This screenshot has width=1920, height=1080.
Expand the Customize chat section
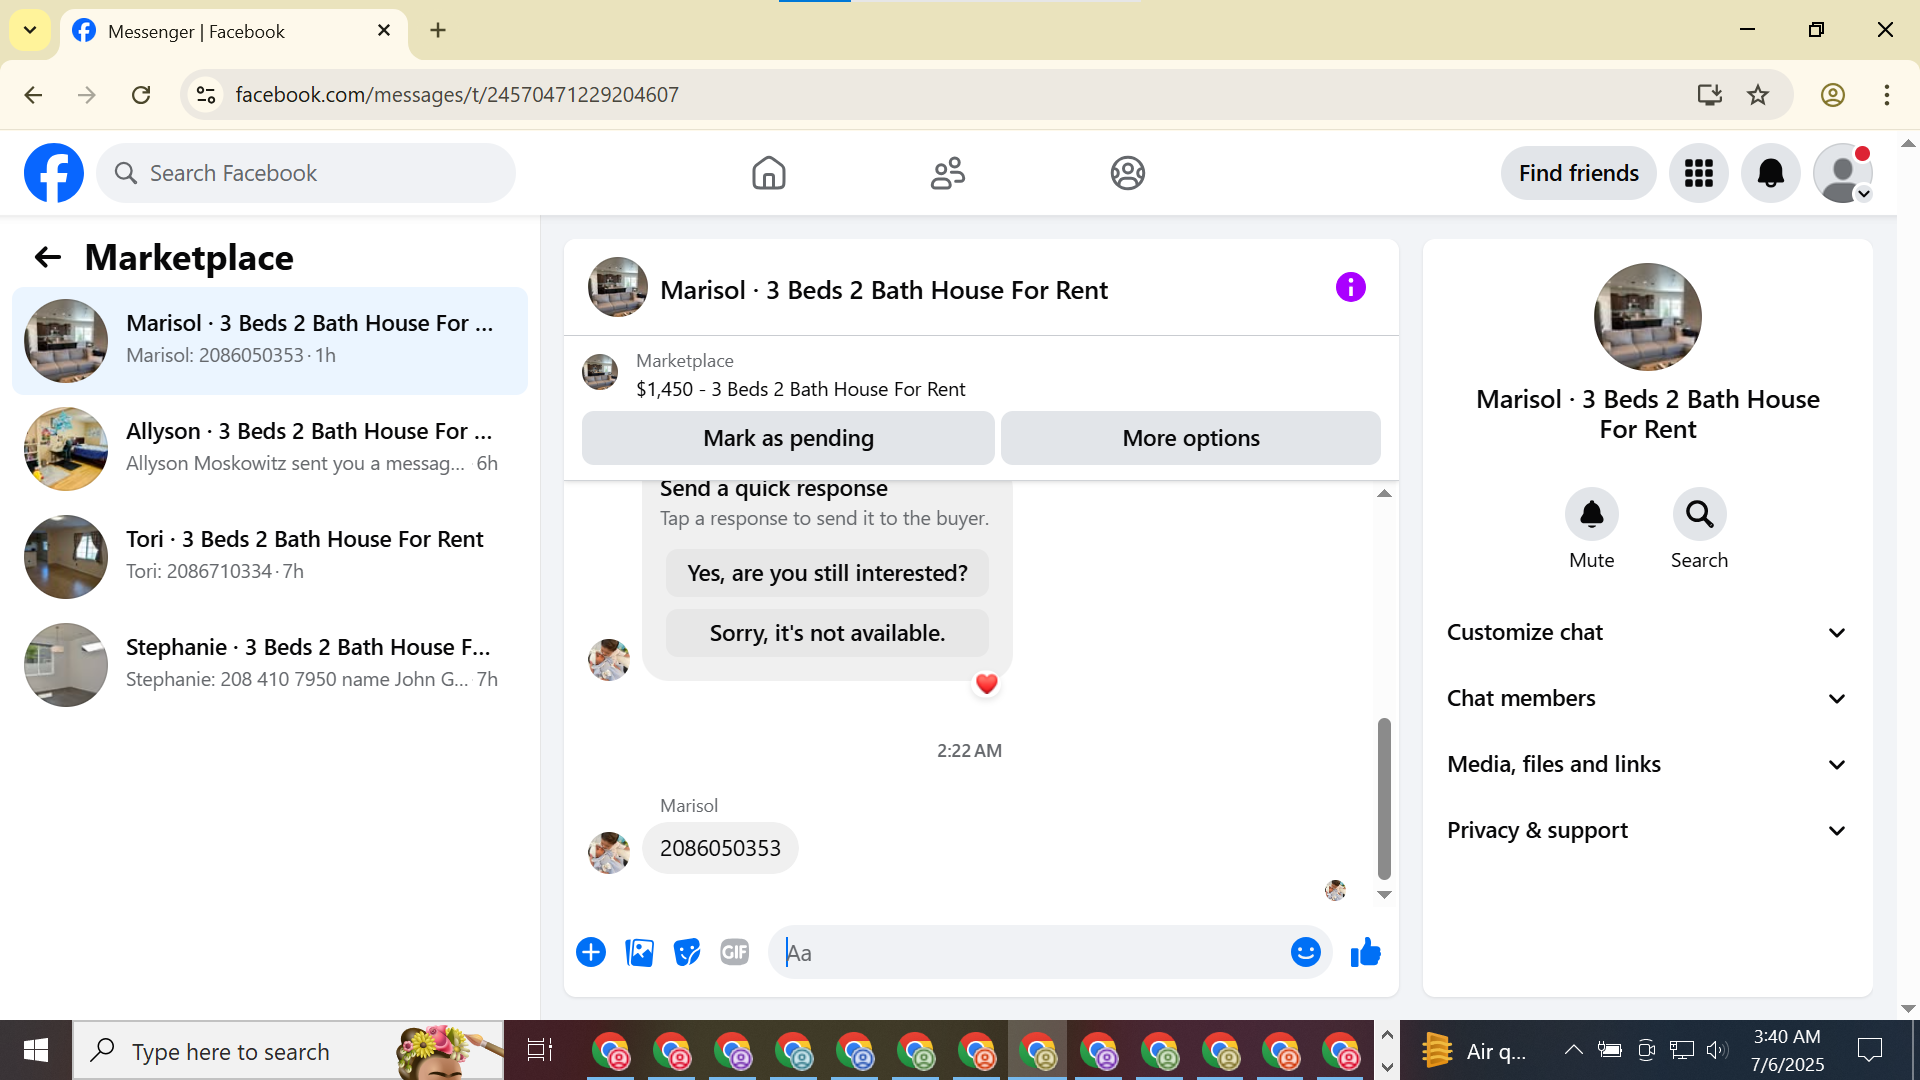tap(1647, 633)
